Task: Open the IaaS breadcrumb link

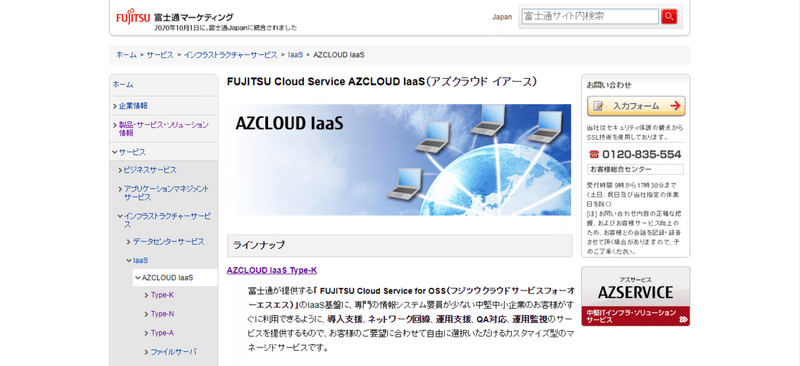Action: coord(295,55)
